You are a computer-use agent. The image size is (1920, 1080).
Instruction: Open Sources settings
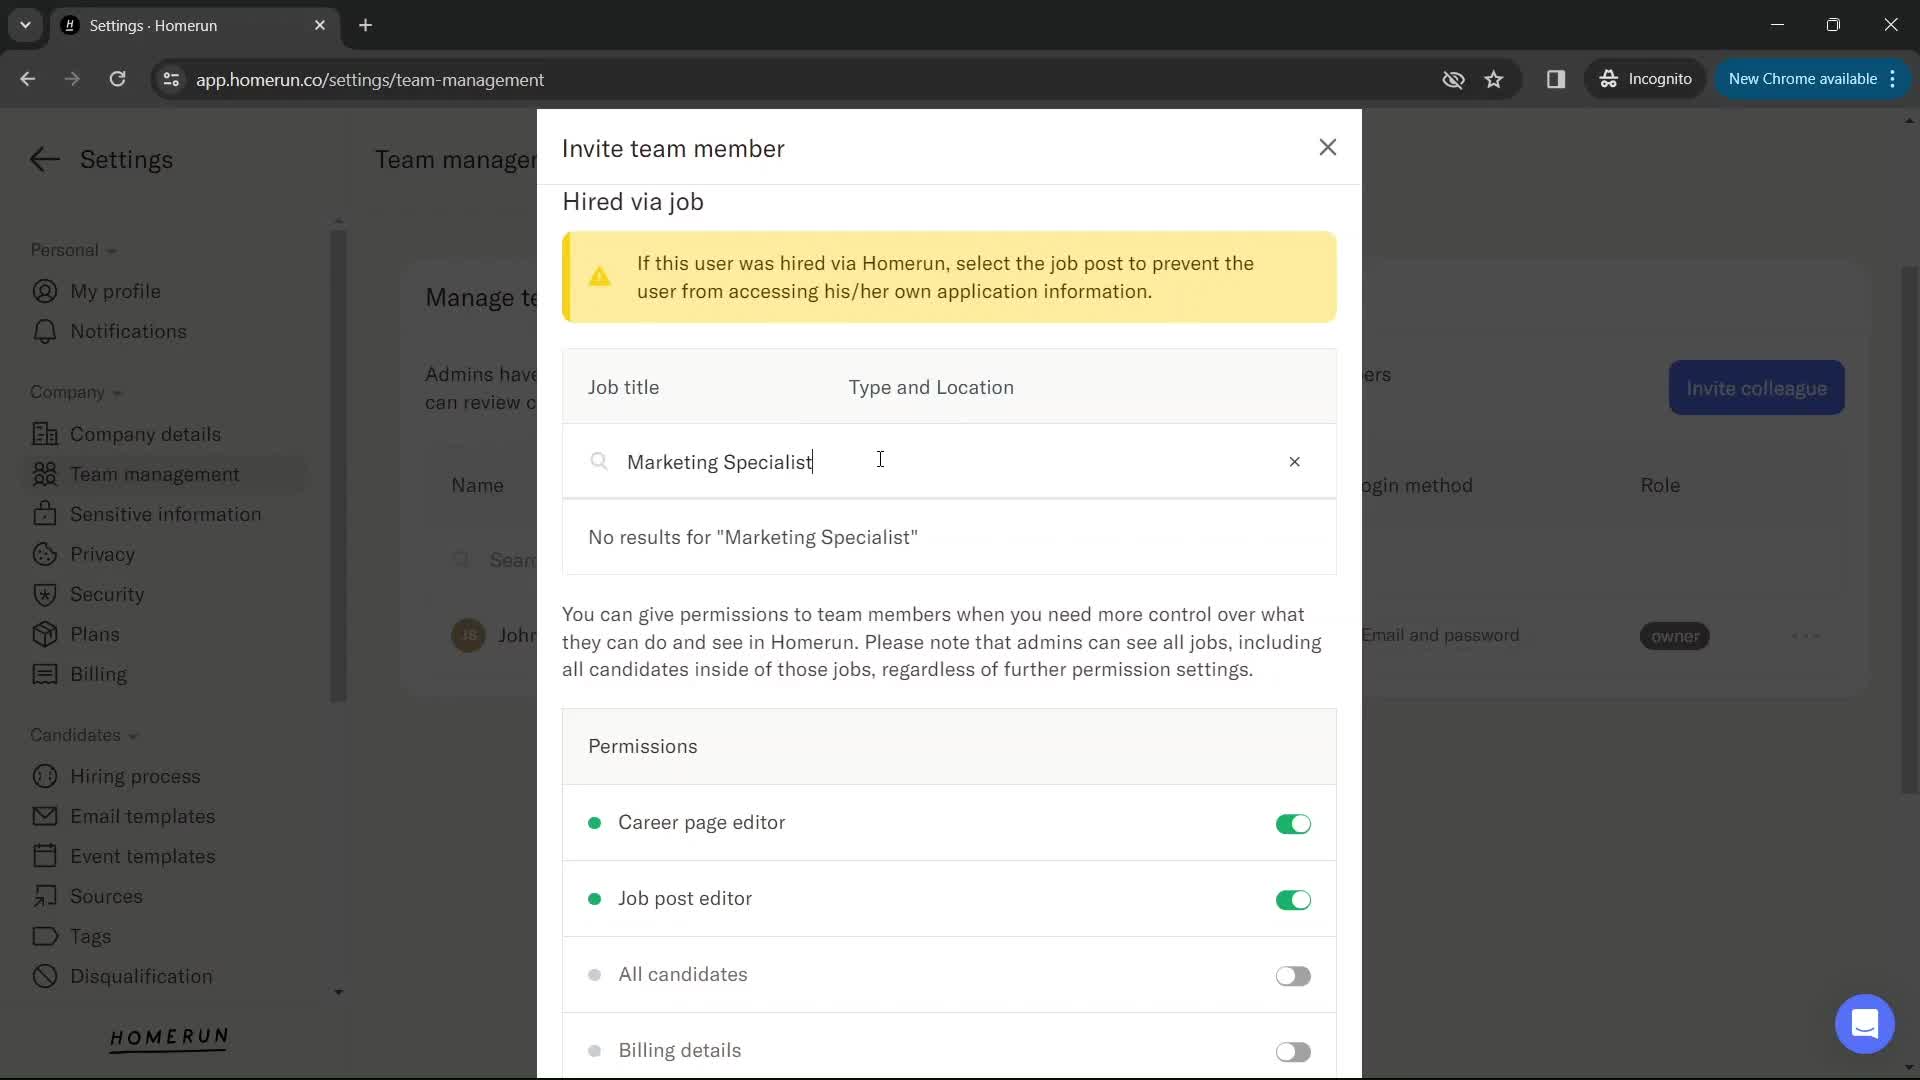105,897
